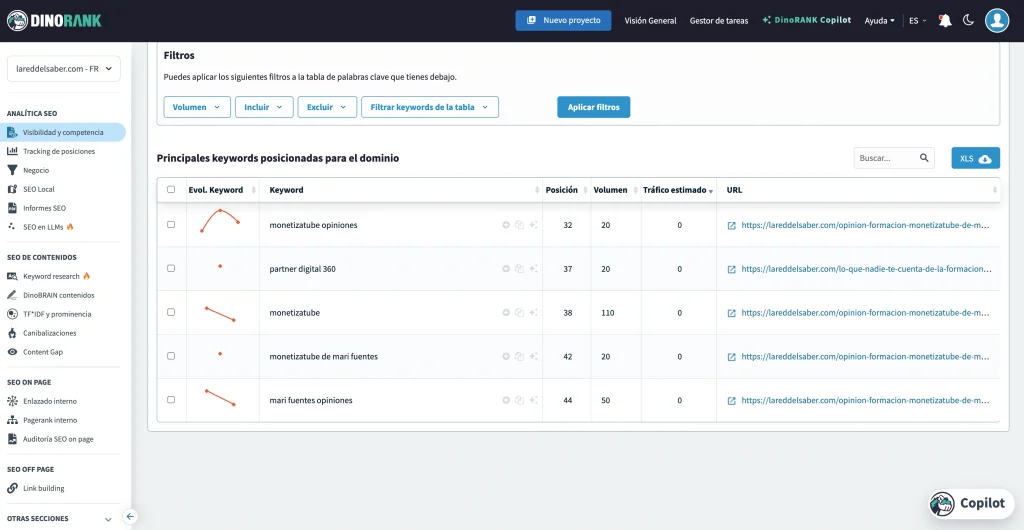Open external link icon for 'partner digital 360'

click(731, 269)
